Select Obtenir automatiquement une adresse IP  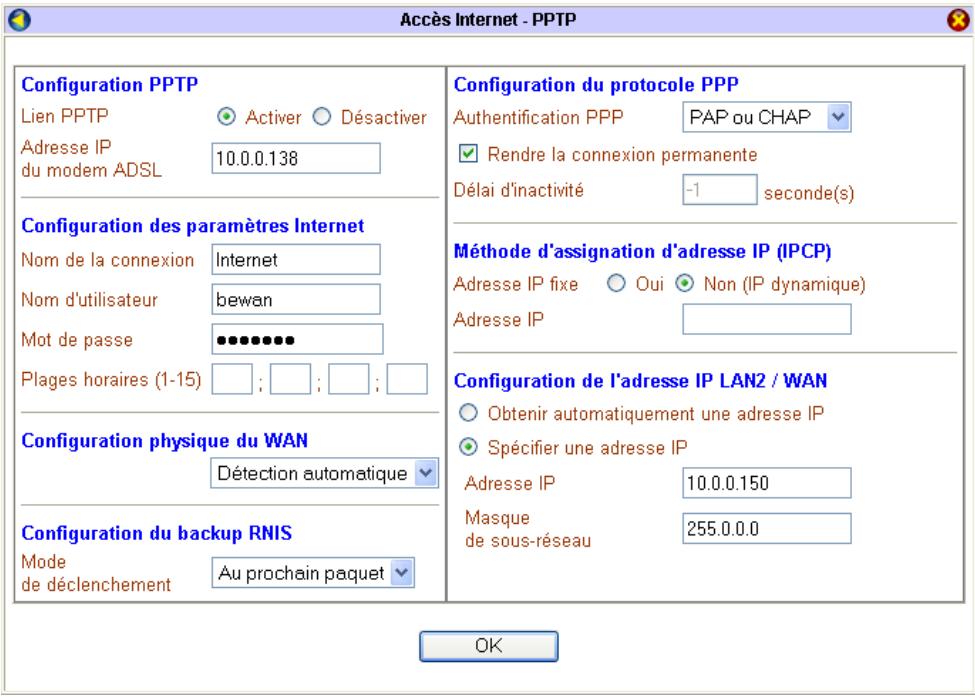click(468, 413)
